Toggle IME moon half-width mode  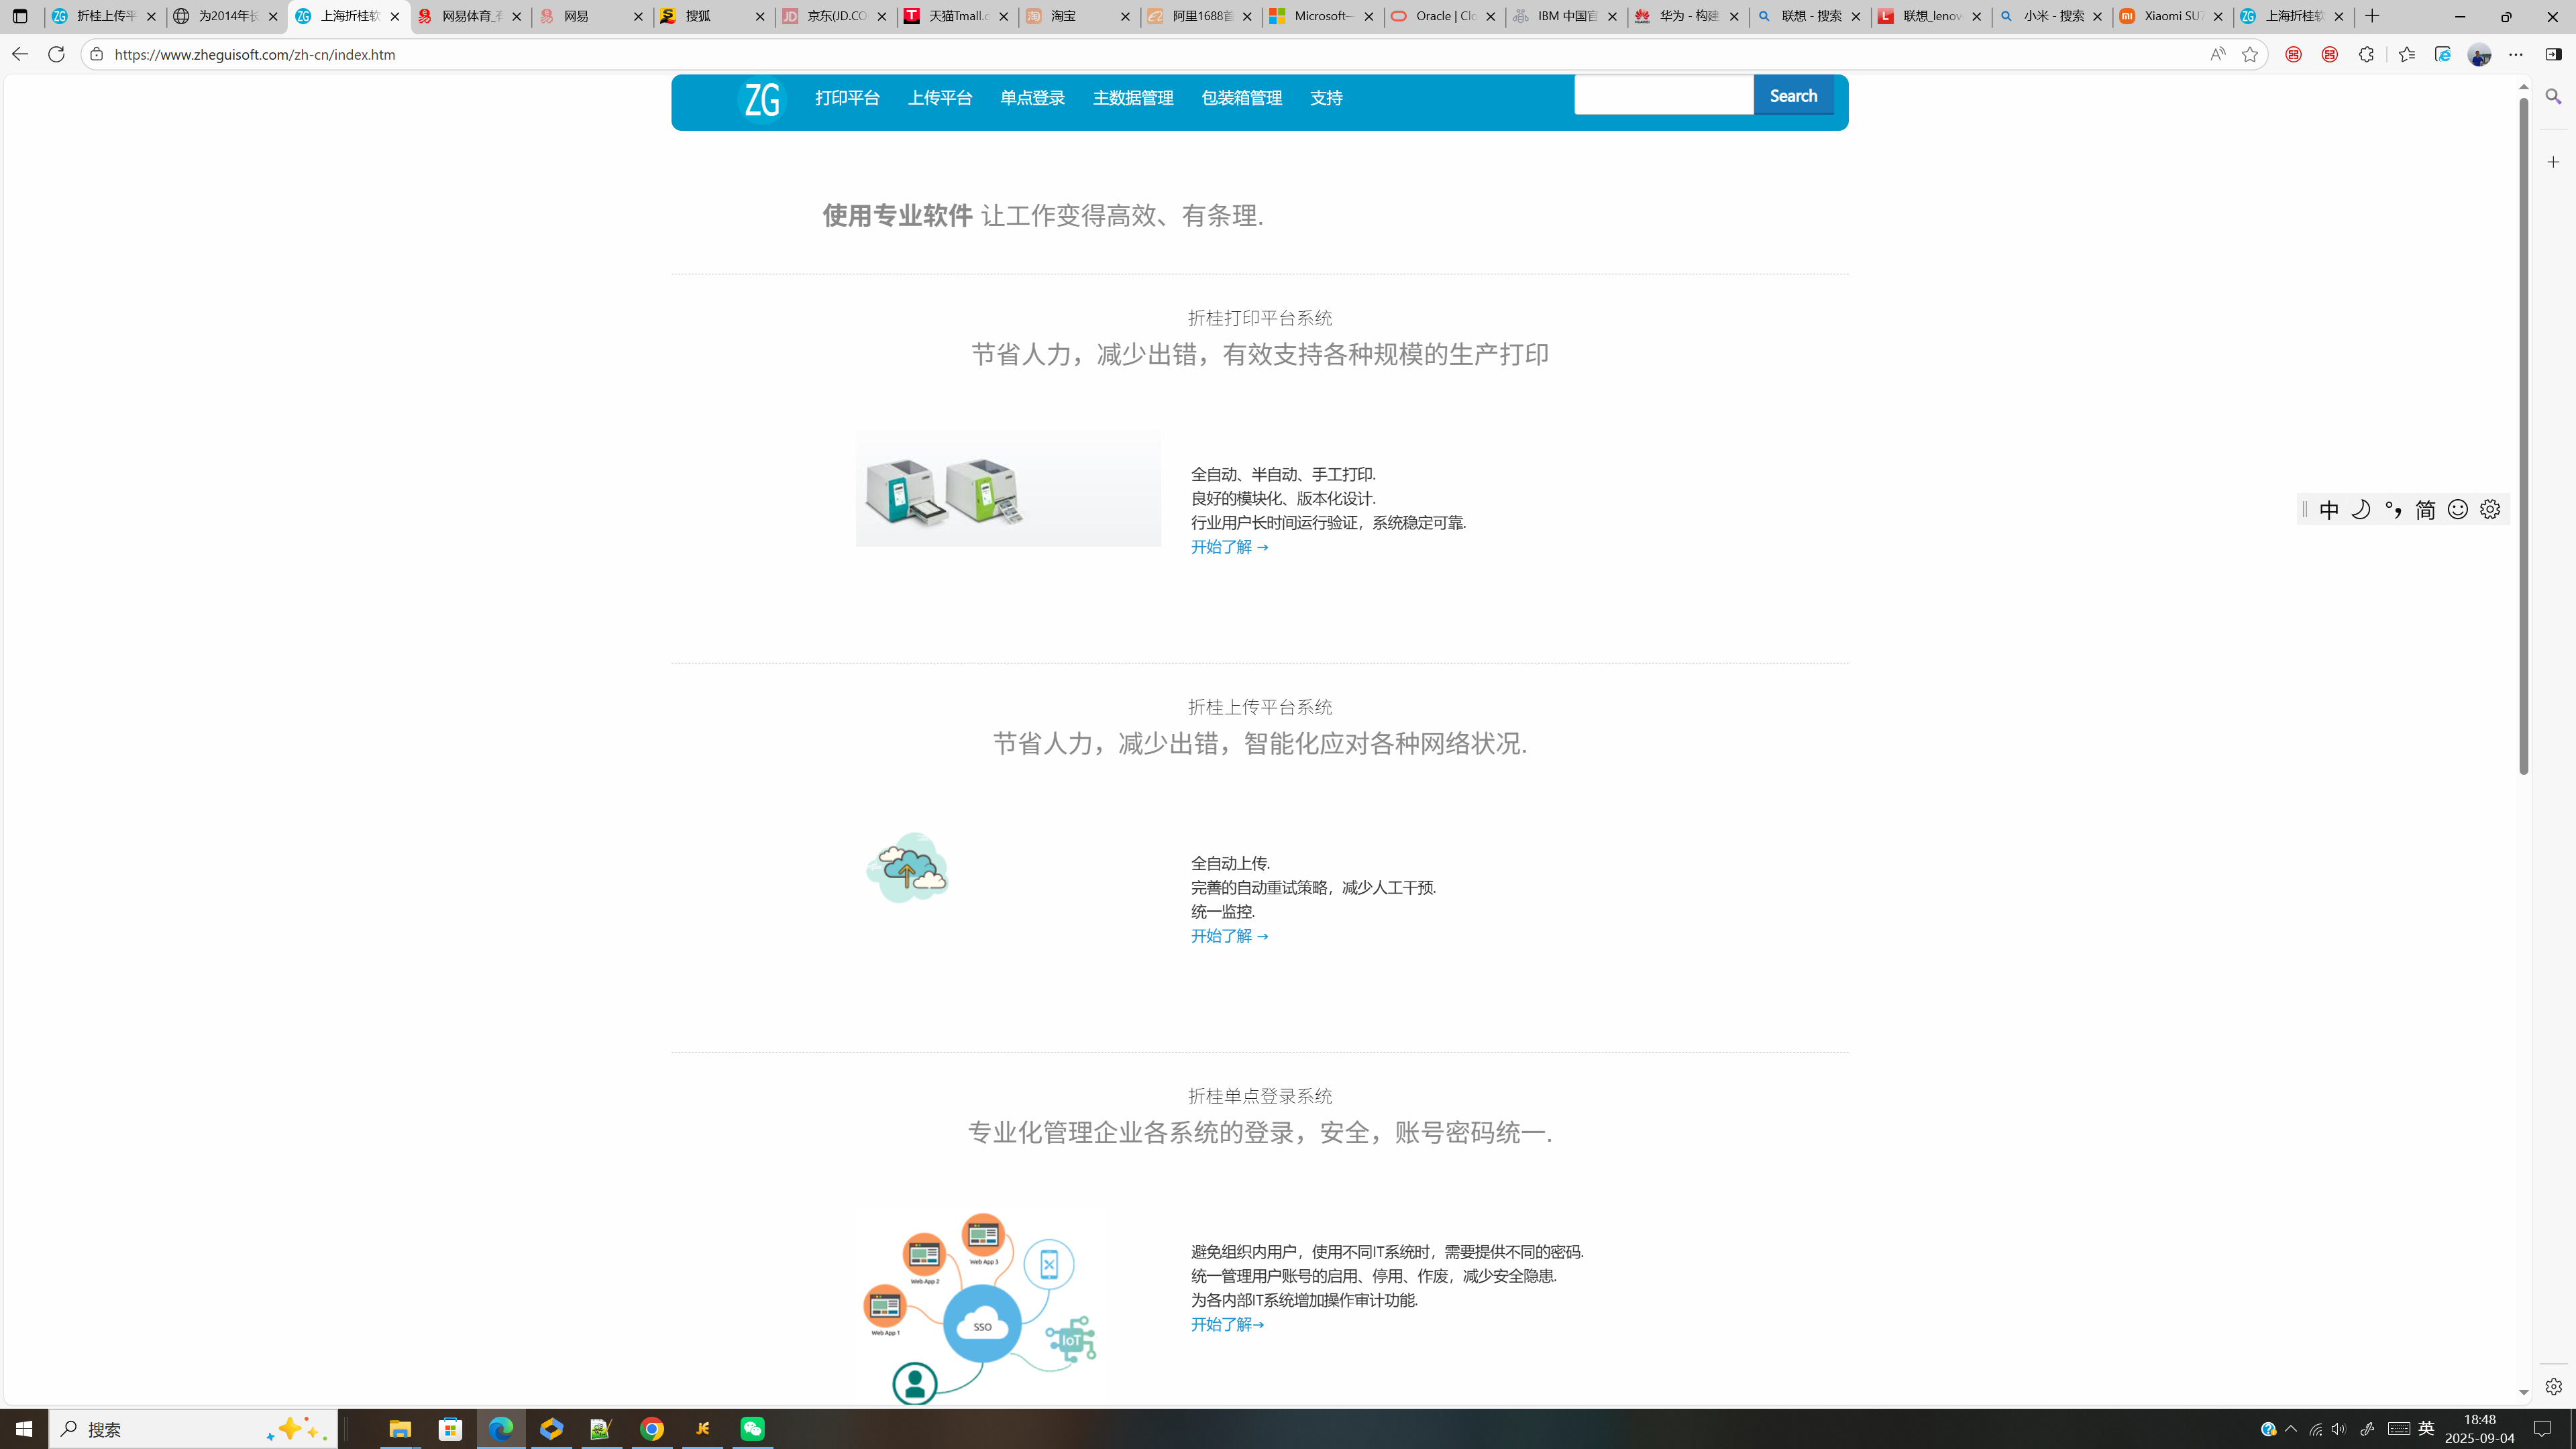(2361, 510)
